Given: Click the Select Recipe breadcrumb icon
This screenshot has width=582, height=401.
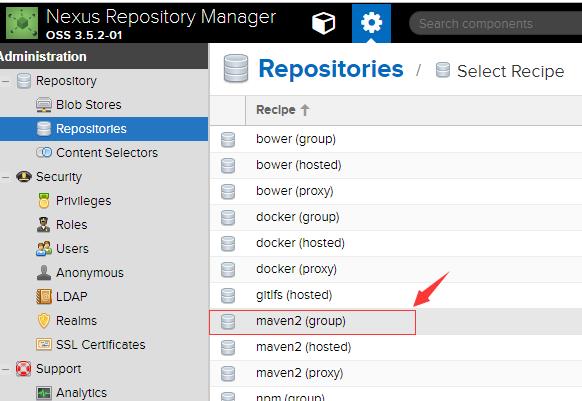Looking at the screenshot, I should pyautogui.click(x=443, y=70).
